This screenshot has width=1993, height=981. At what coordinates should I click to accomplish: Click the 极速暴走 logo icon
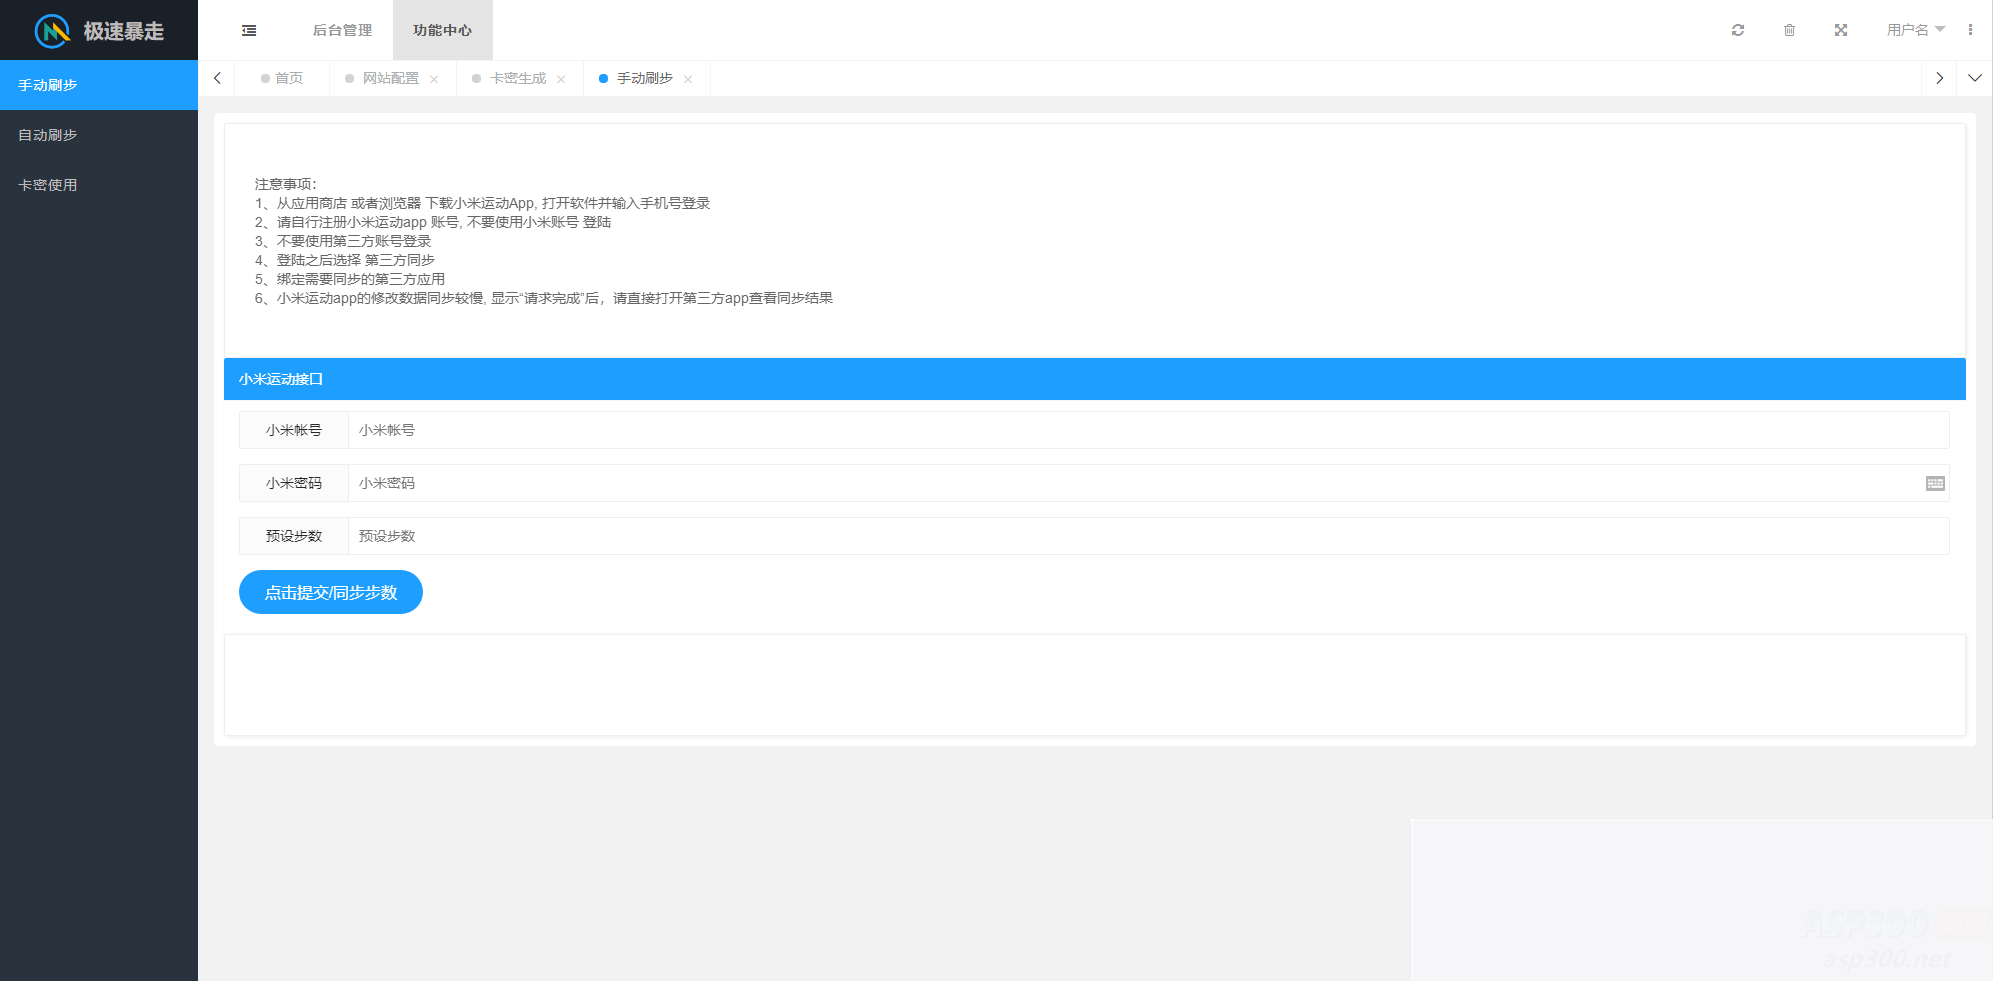point(49,31)
